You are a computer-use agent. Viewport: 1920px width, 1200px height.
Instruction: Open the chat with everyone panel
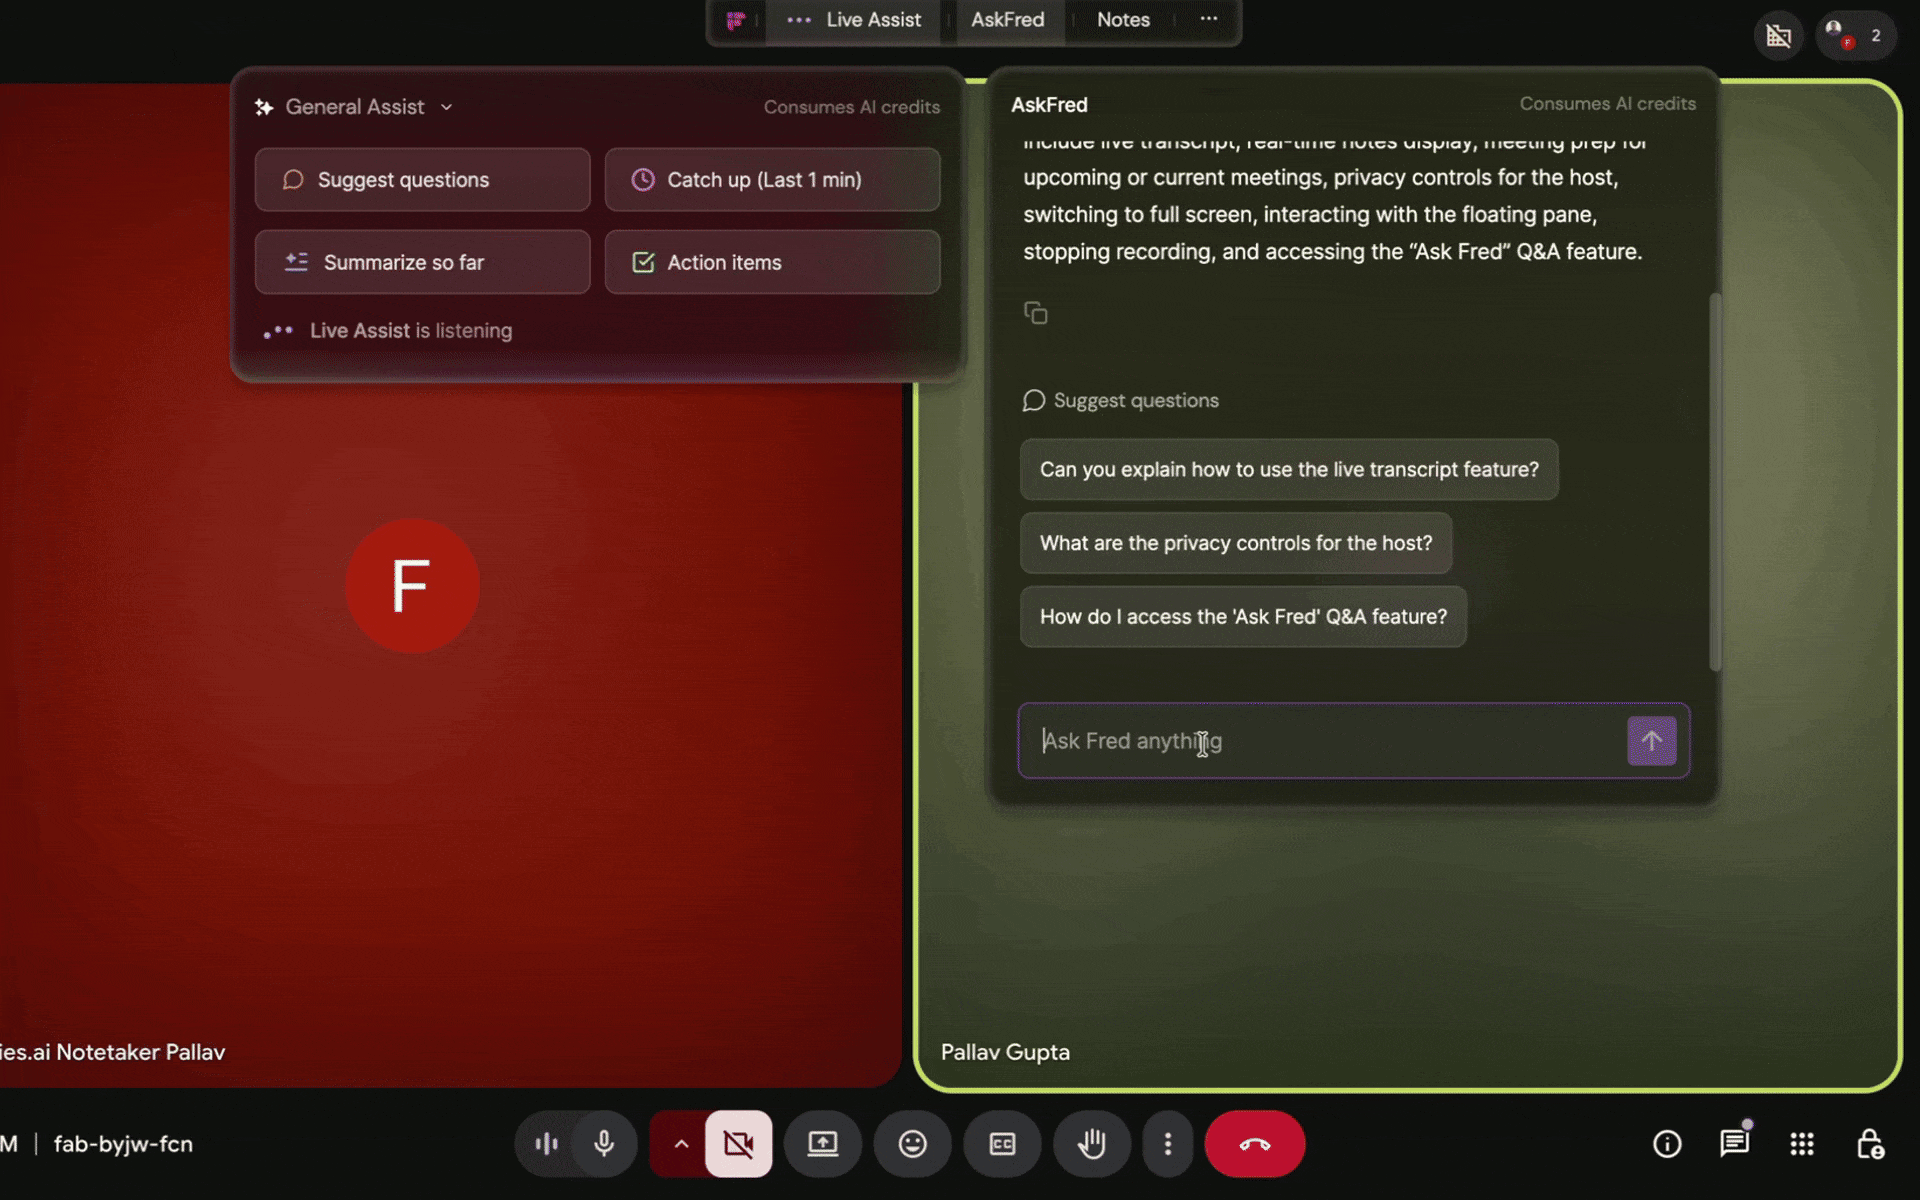[1735, 1143]
